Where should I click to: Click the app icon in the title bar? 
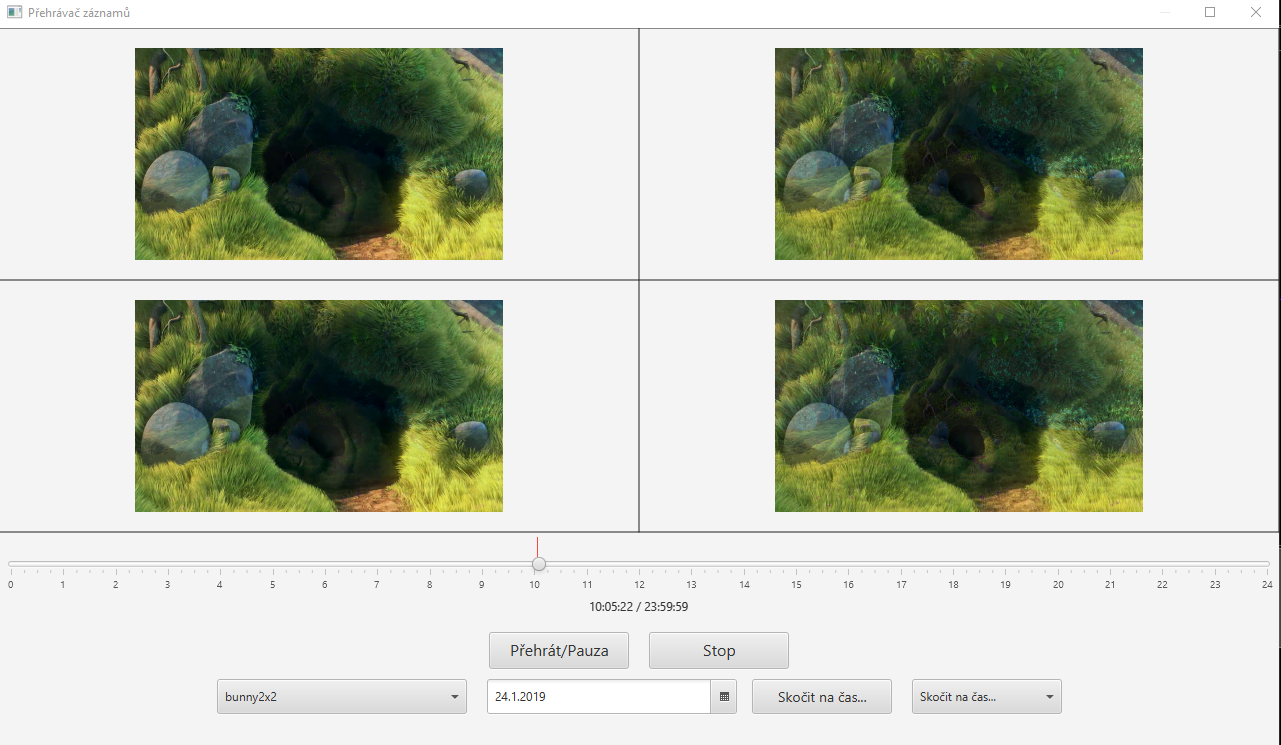point(14,13)
